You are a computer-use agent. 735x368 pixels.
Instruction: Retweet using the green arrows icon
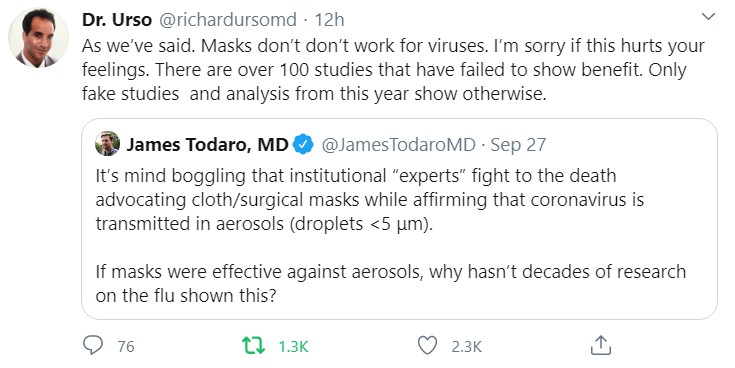(254, 346)
